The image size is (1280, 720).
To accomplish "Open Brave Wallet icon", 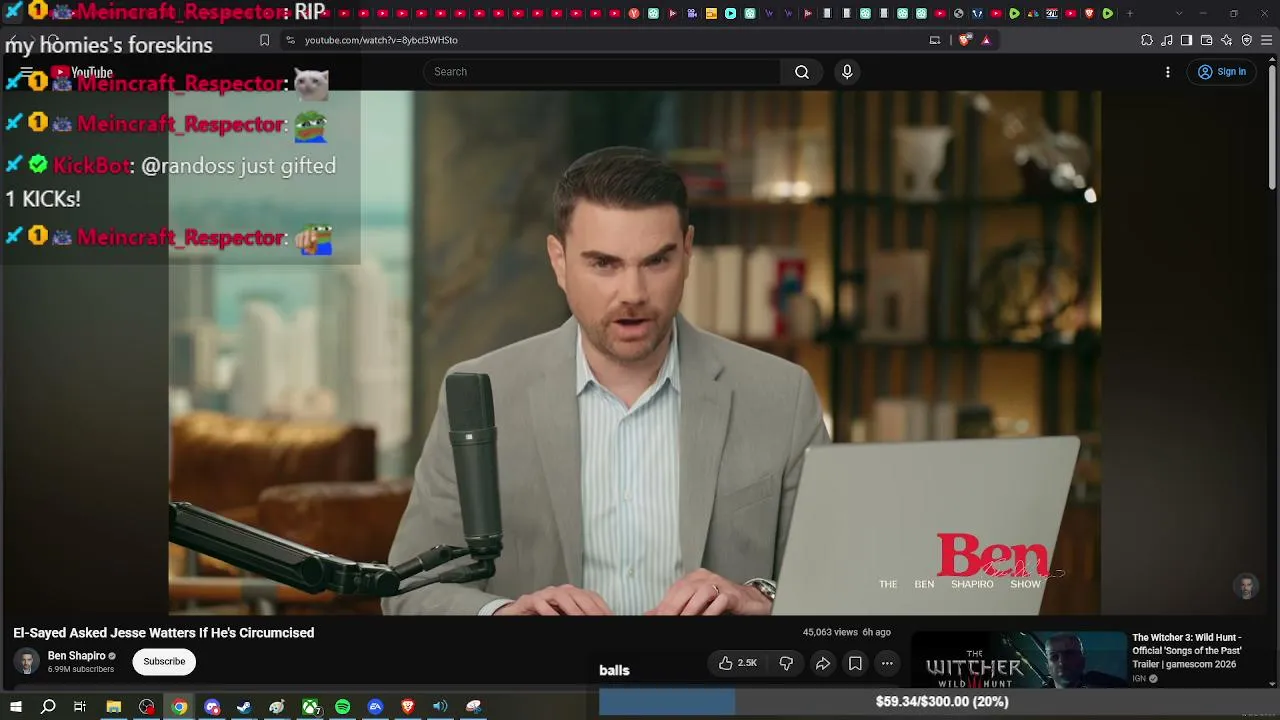I will click(1206, 40).
